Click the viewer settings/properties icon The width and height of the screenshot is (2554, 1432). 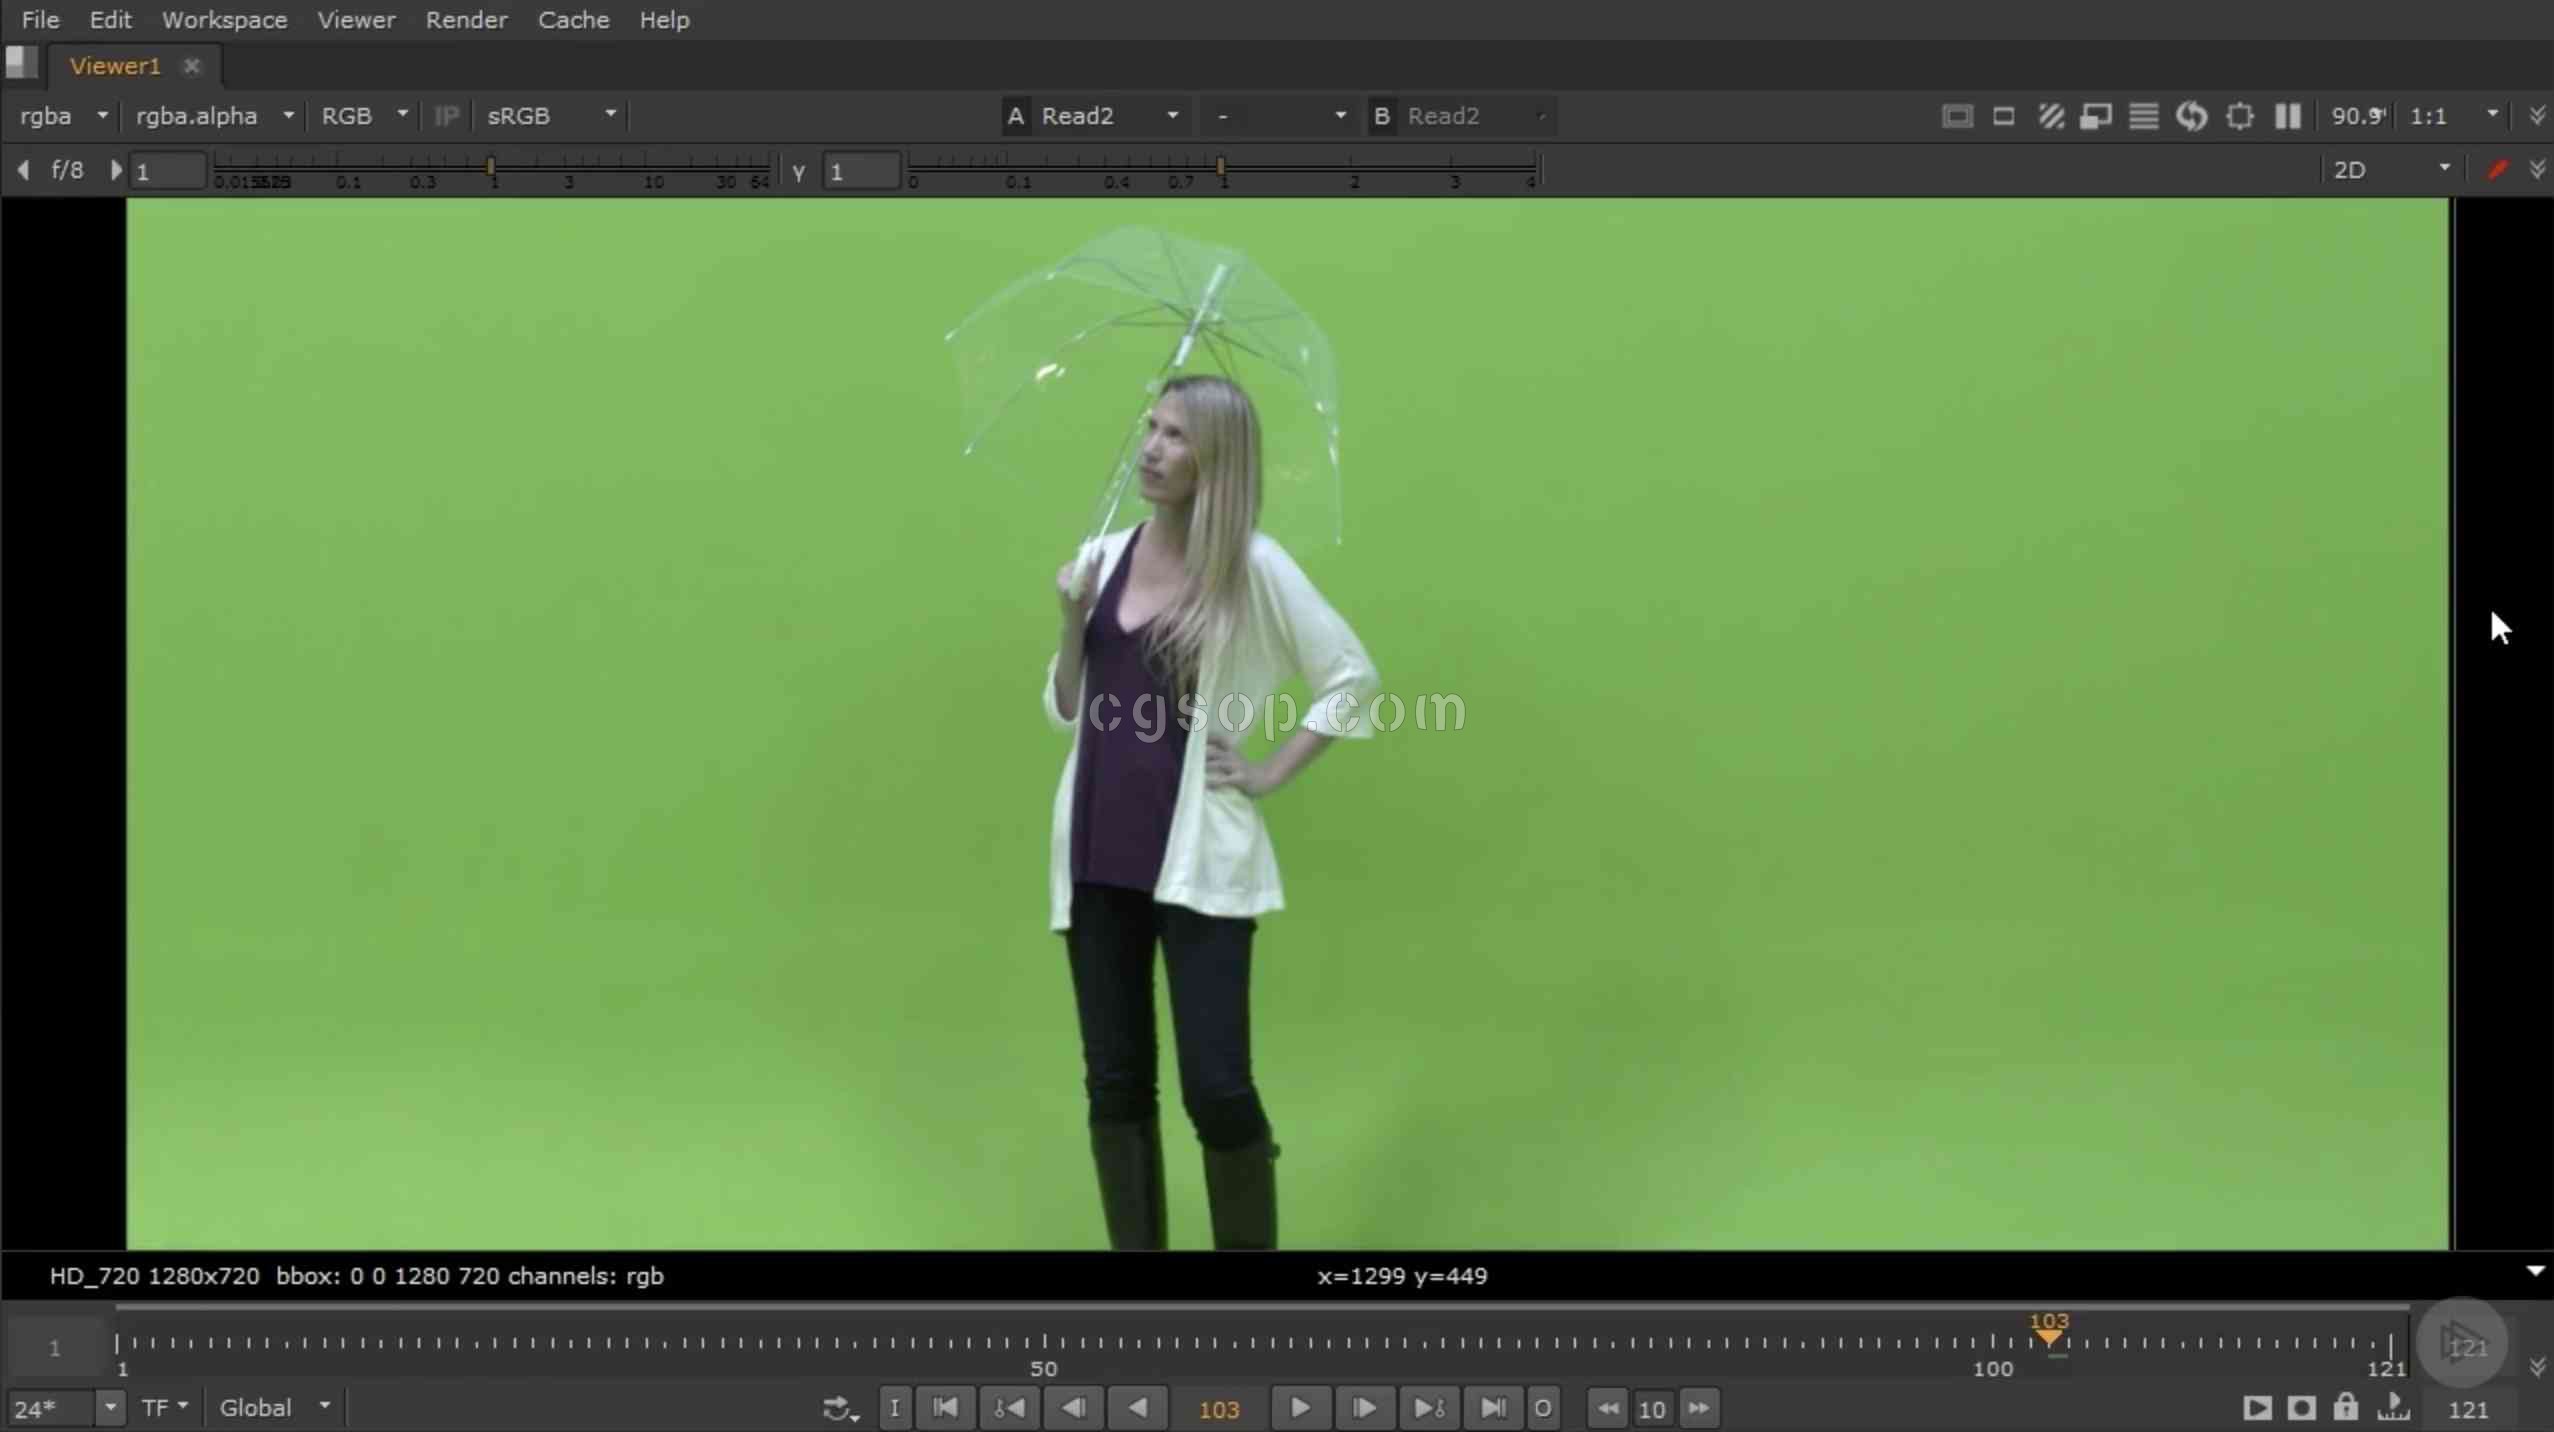point(2238,116)
